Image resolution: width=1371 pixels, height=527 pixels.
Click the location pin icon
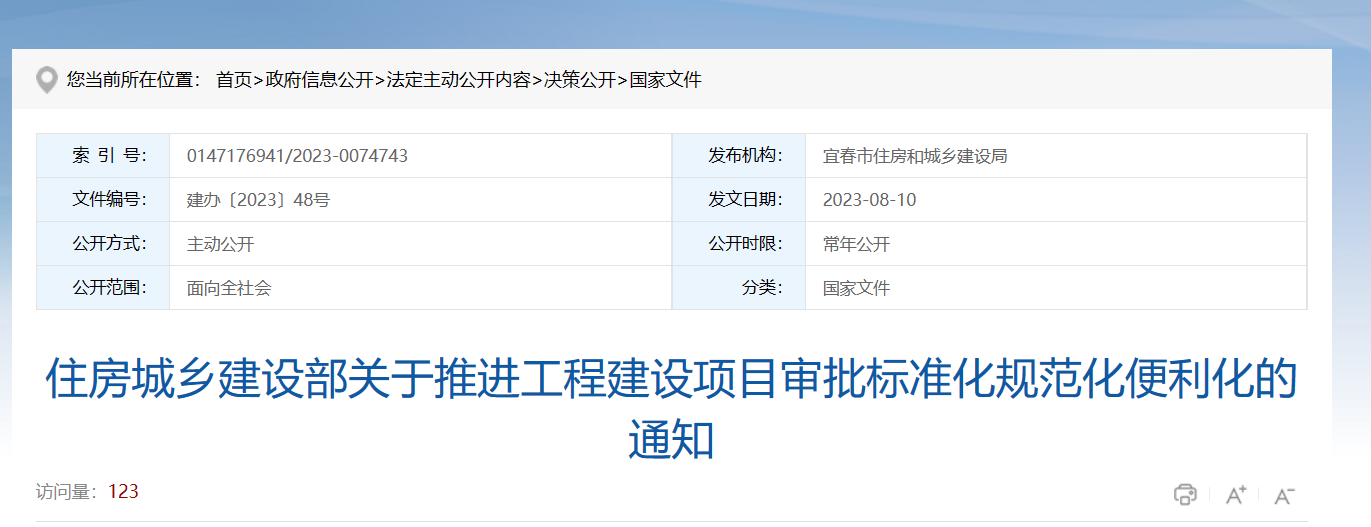click(x=46, y=80)
